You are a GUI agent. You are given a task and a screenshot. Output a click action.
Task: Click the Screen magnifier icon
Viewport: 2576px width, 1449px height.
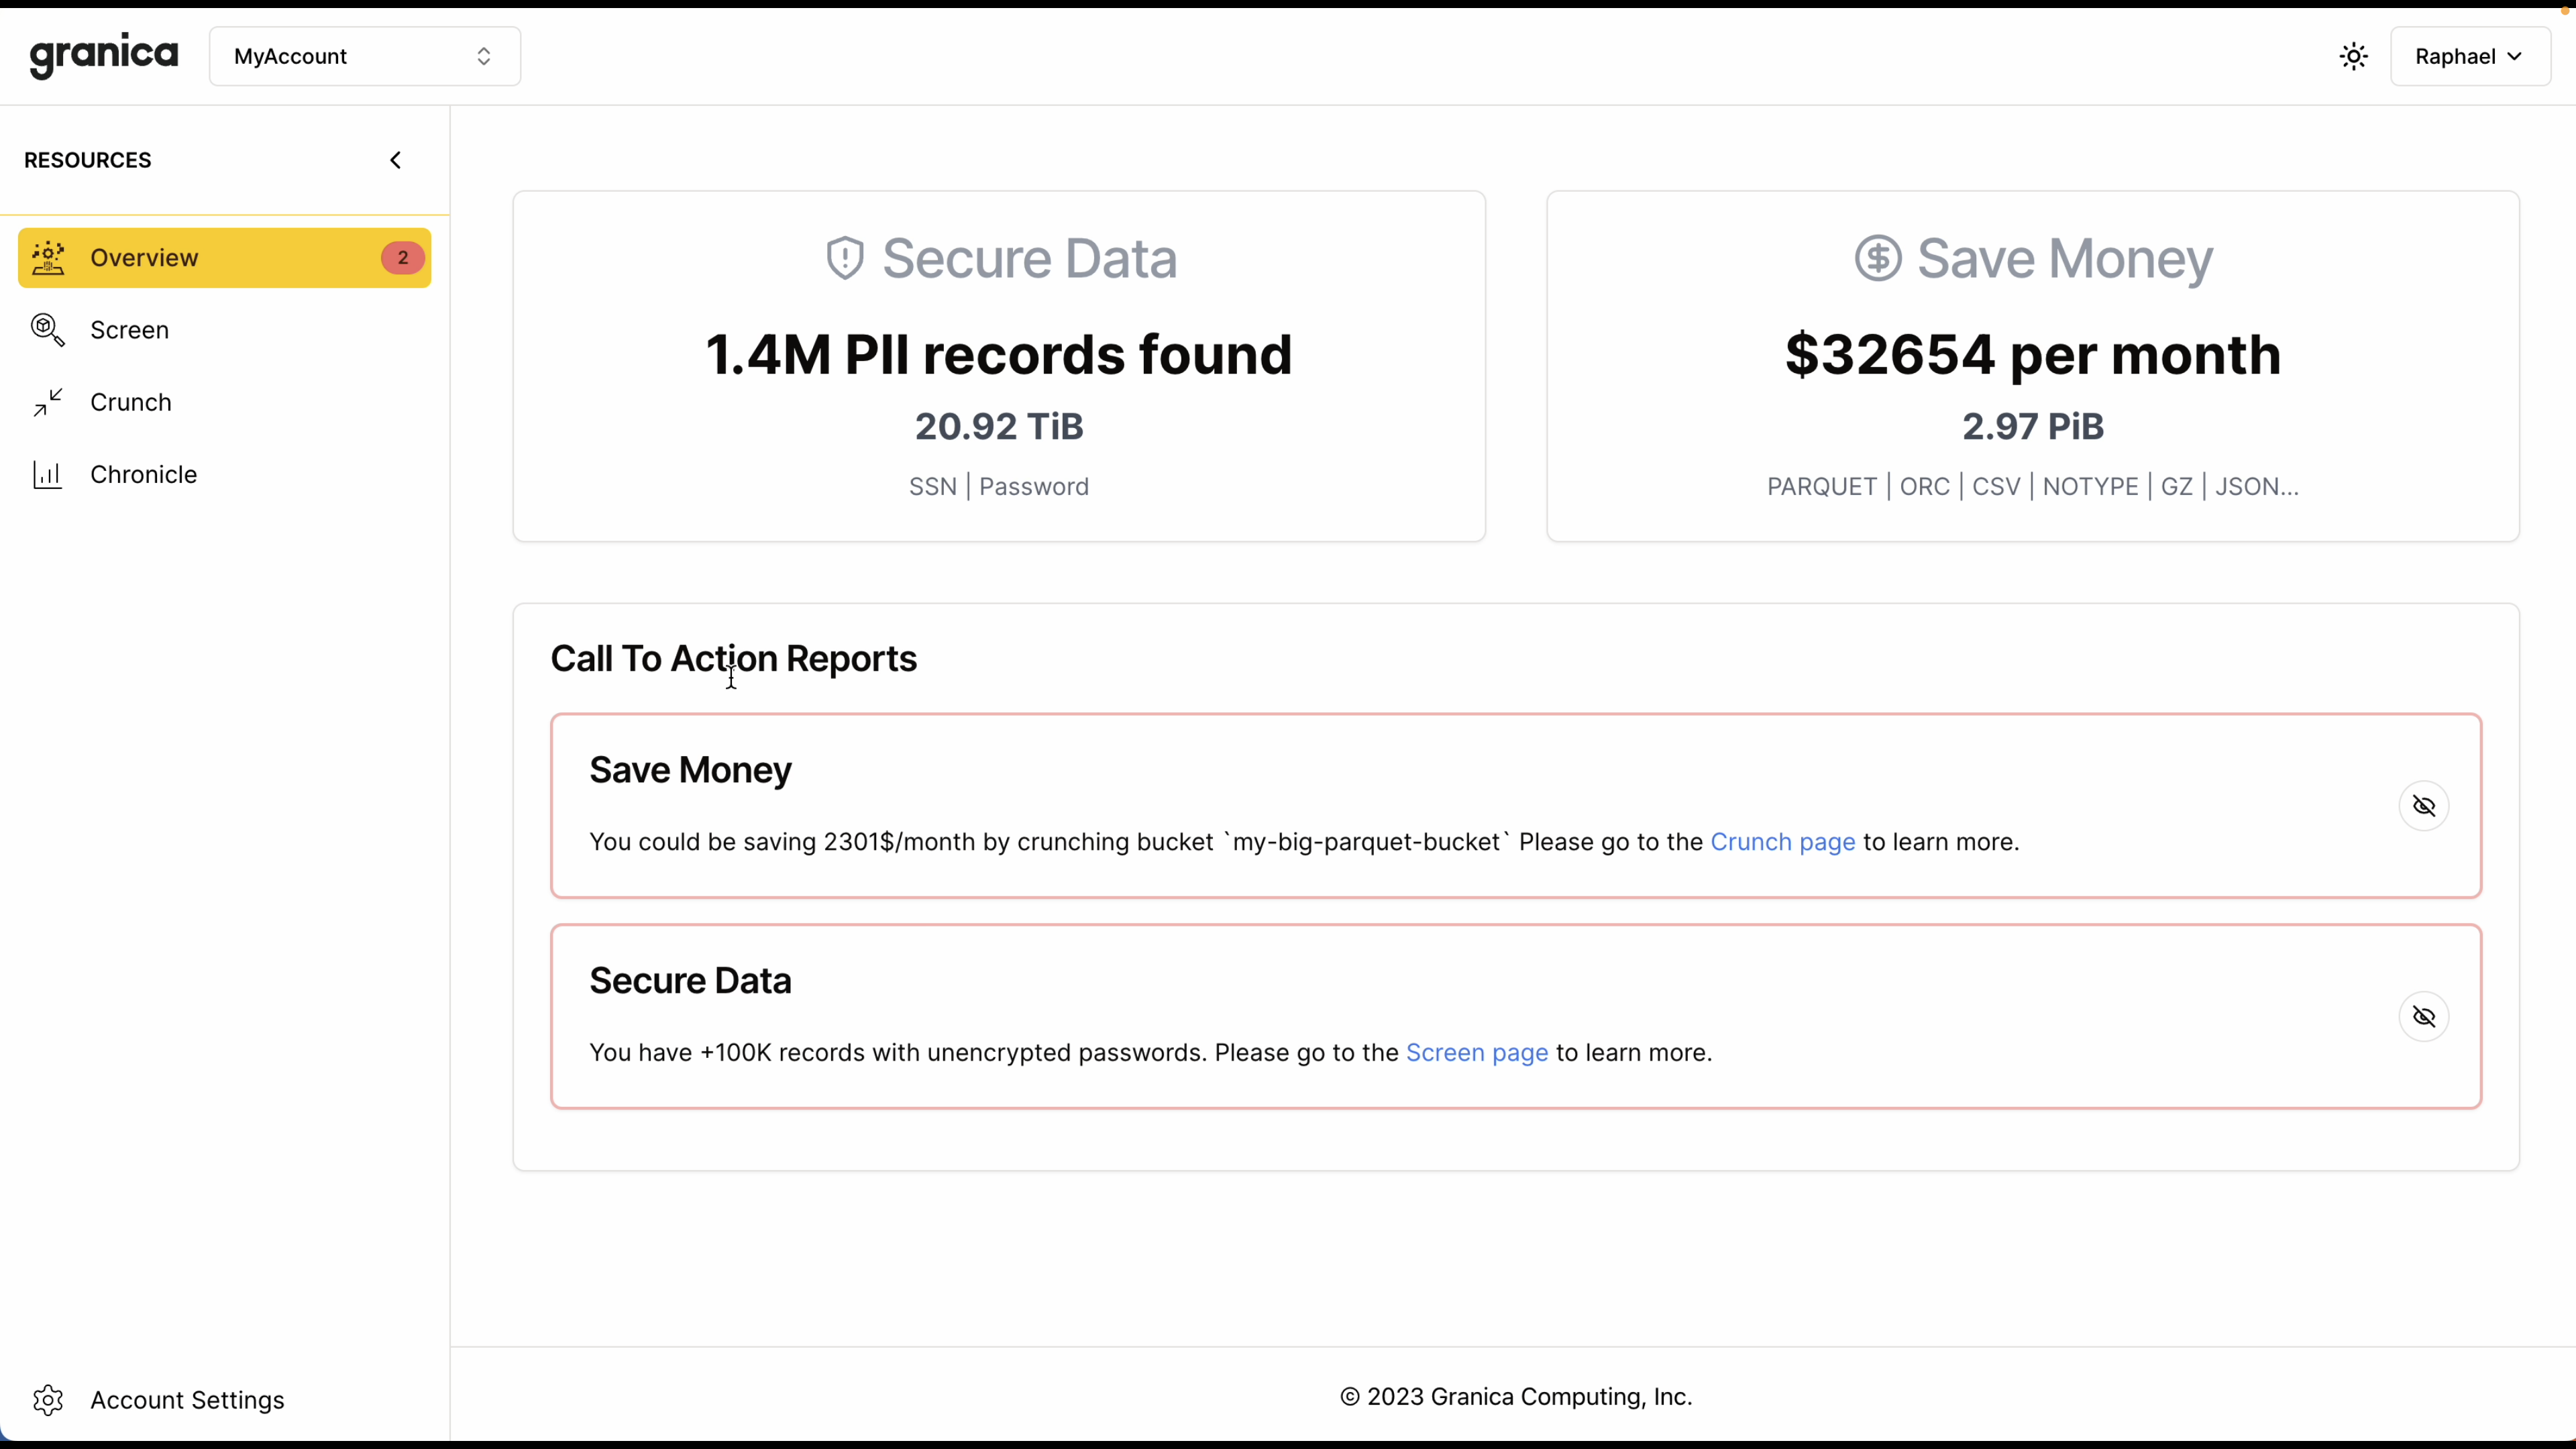tap(48, 330)
